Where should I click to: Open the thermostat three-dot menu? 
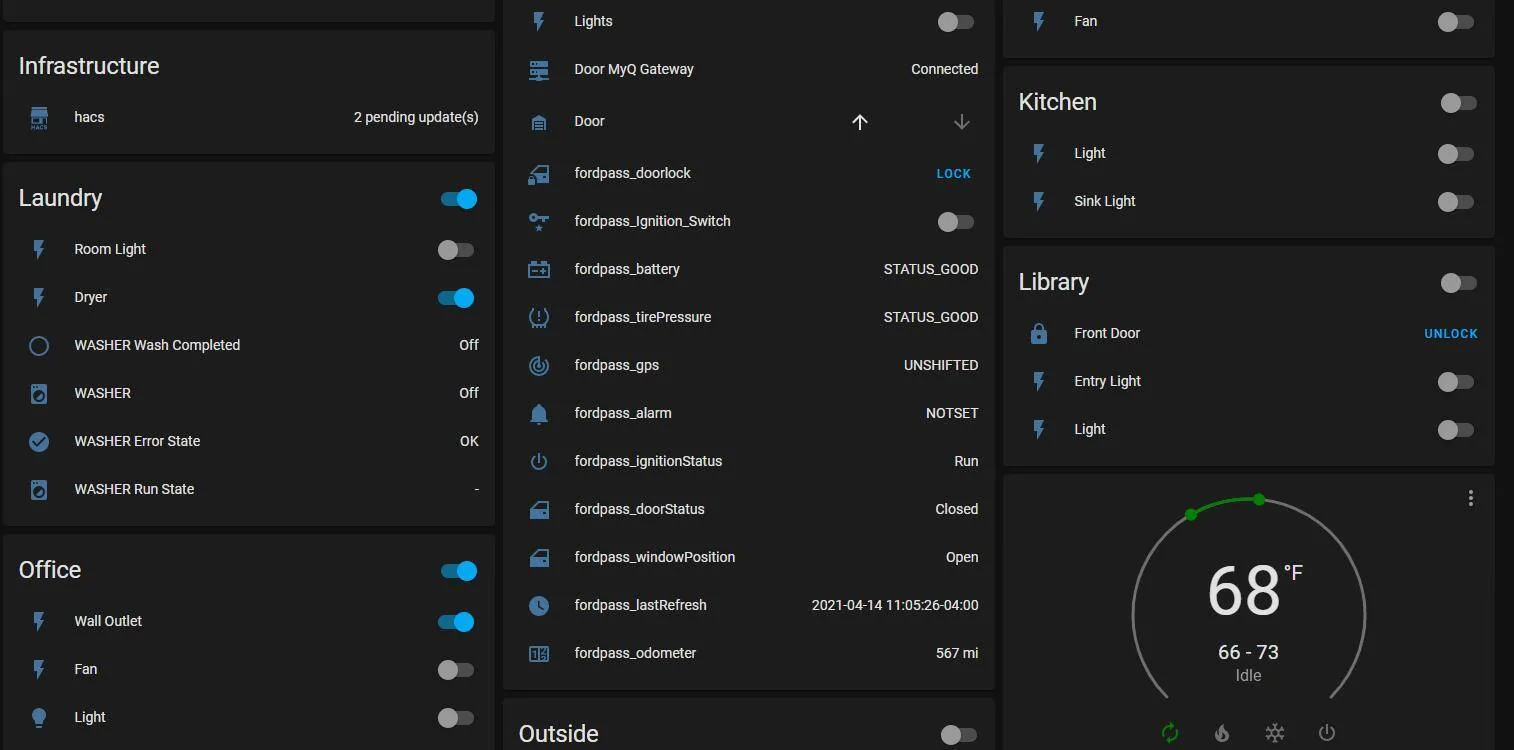point(1470,498)
